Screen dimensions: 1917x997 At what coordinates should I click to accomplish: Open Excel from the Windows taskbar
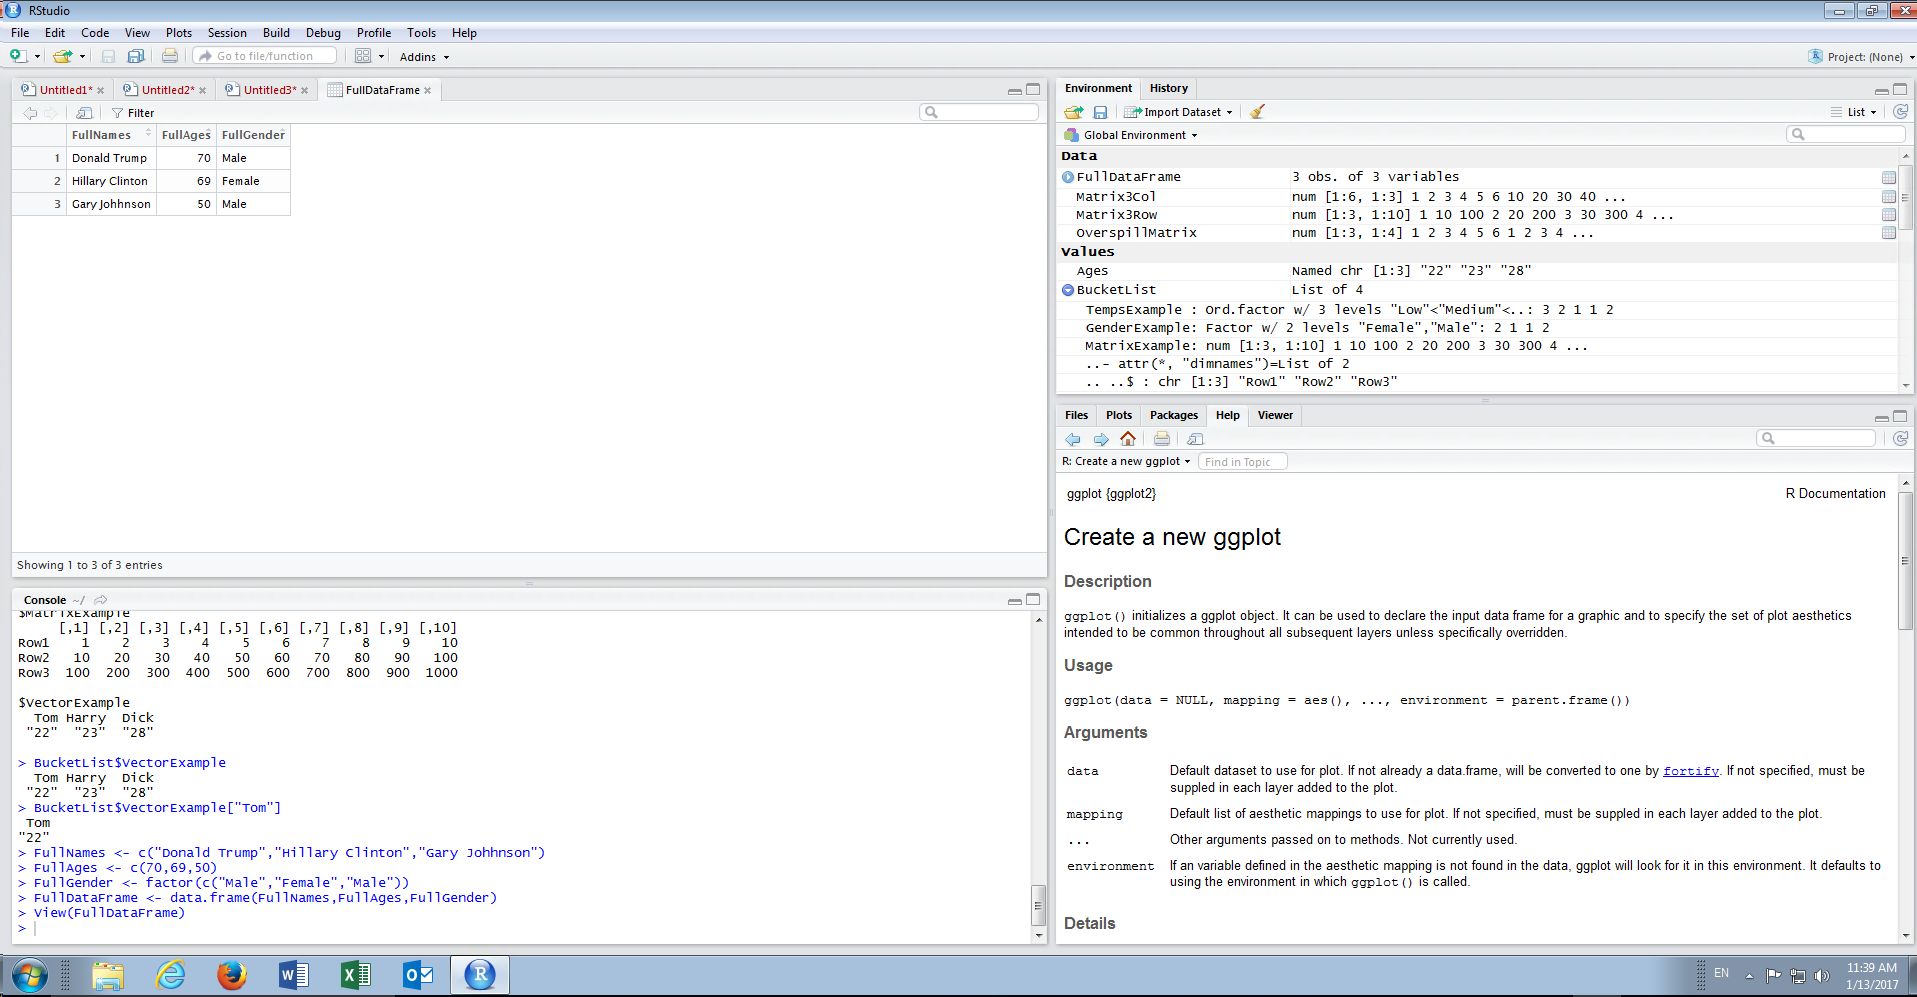356,975
